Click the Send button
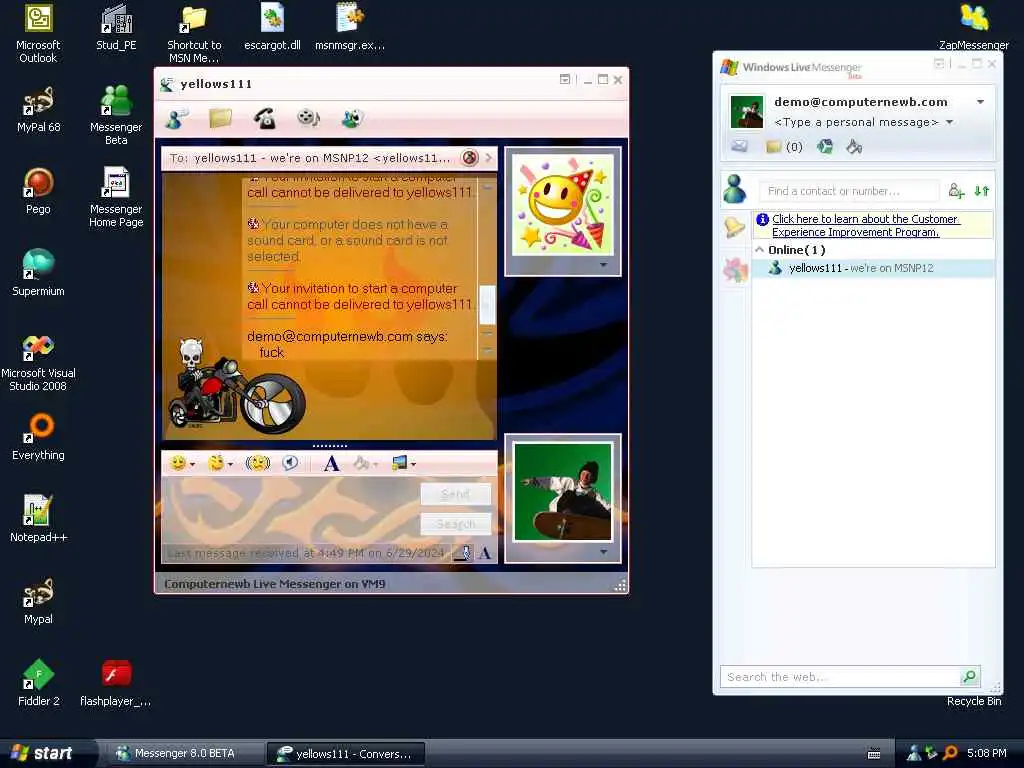 456,494
